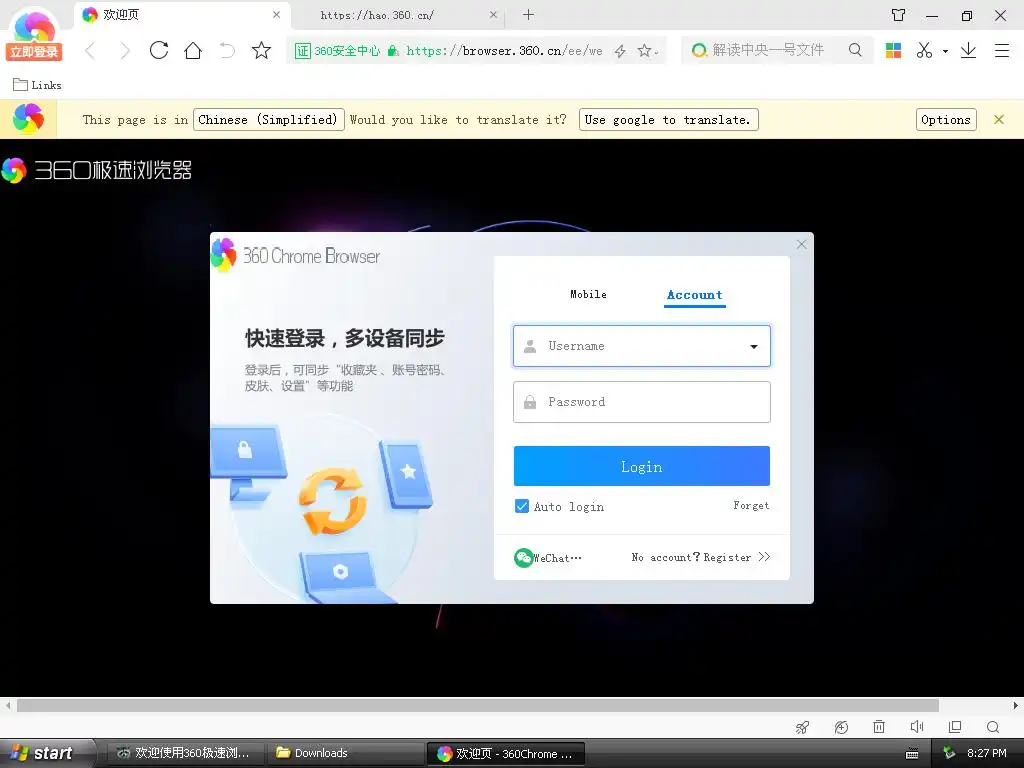Click the search box with Chinese text
This screenshot has height=768, width=1024.
click(768, 50)
